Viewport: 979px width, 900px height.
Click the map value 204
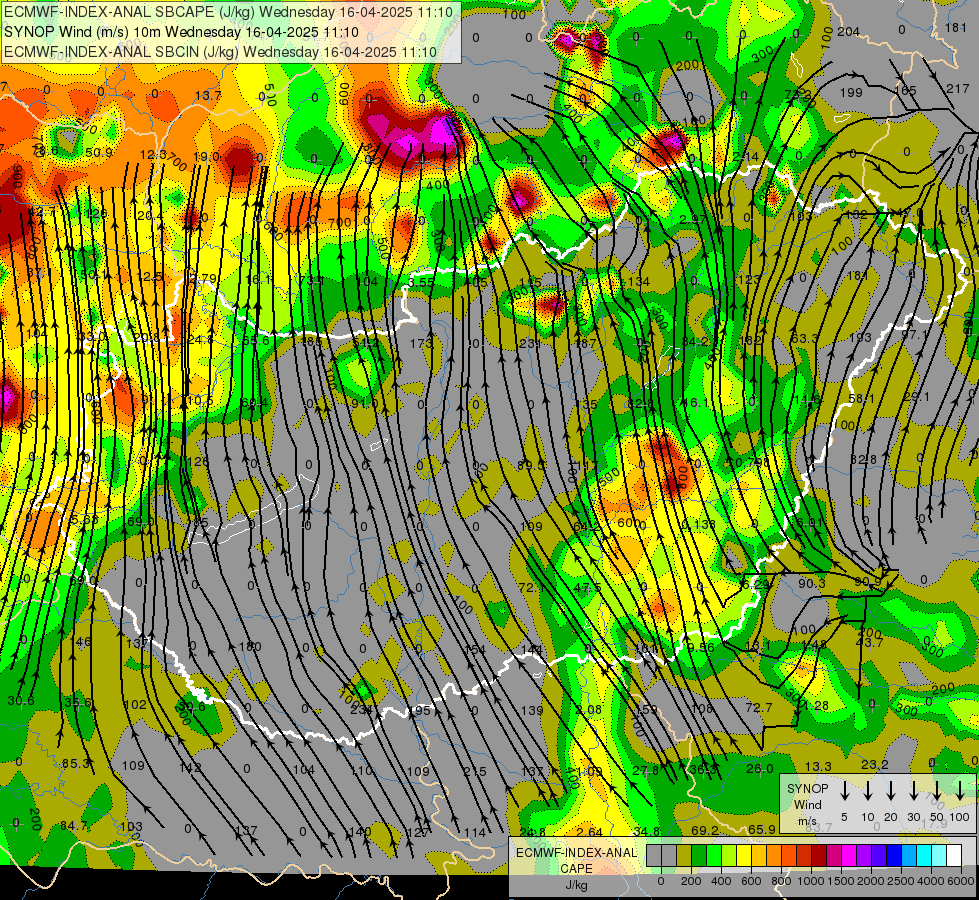click(849, 31)
